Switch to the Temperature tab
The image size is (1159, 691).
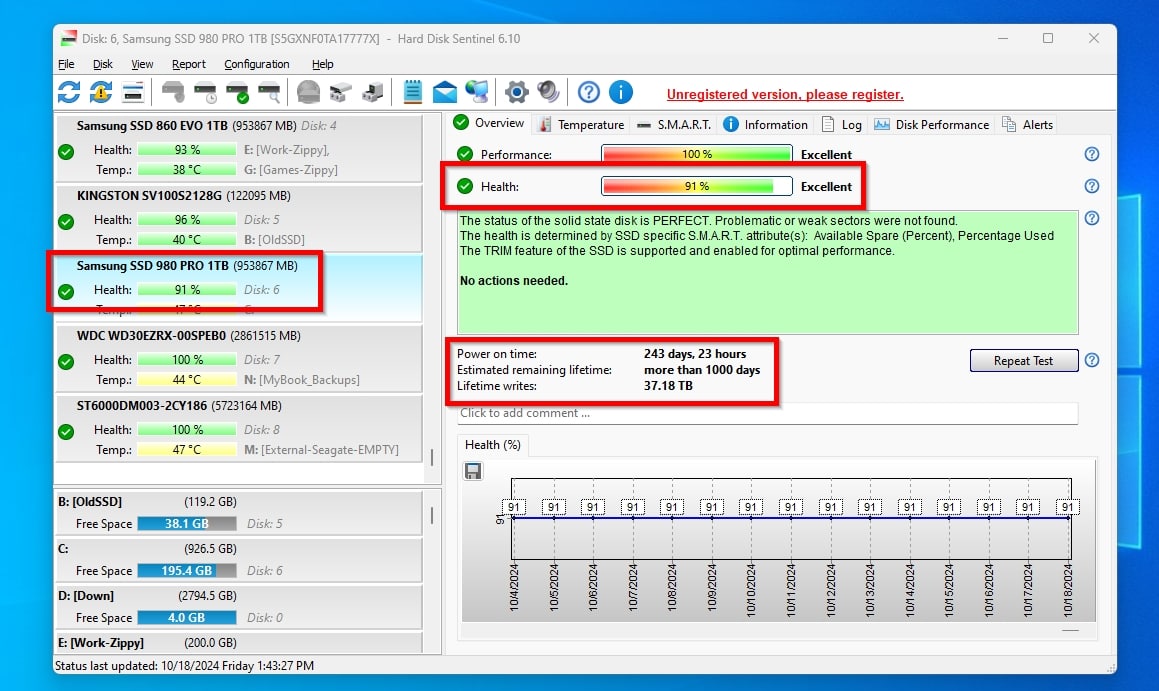pyautogui.click(x=580, y=125)
